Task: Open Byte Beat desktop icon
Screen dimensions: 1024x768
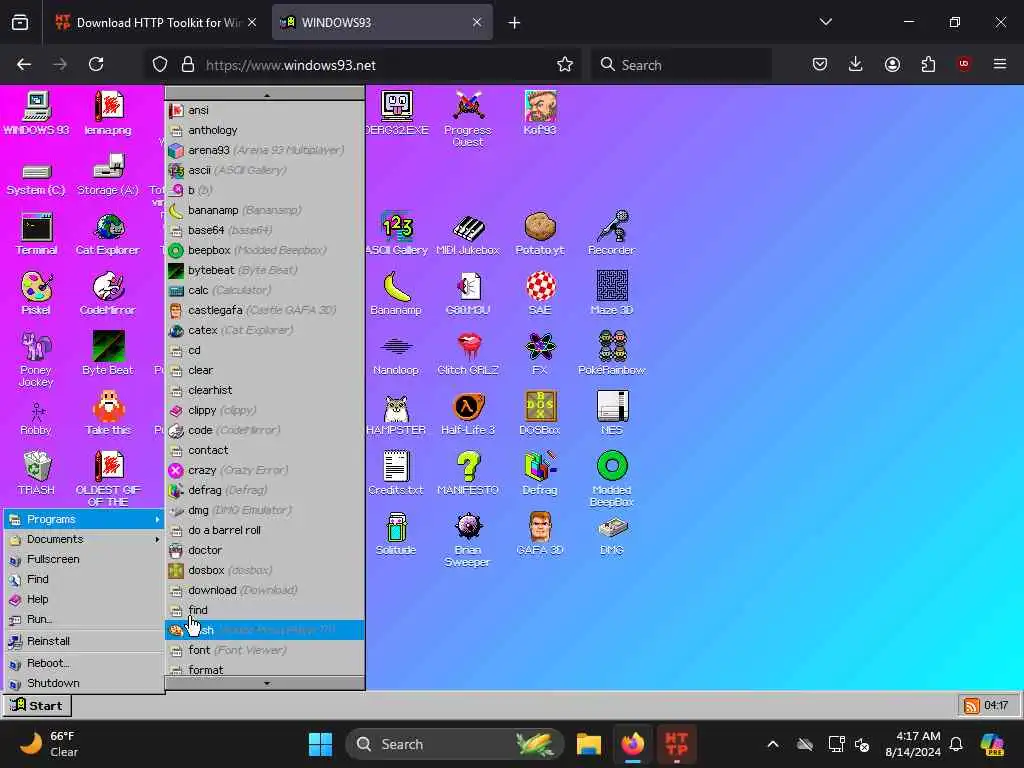Action: tap(108, 353)
